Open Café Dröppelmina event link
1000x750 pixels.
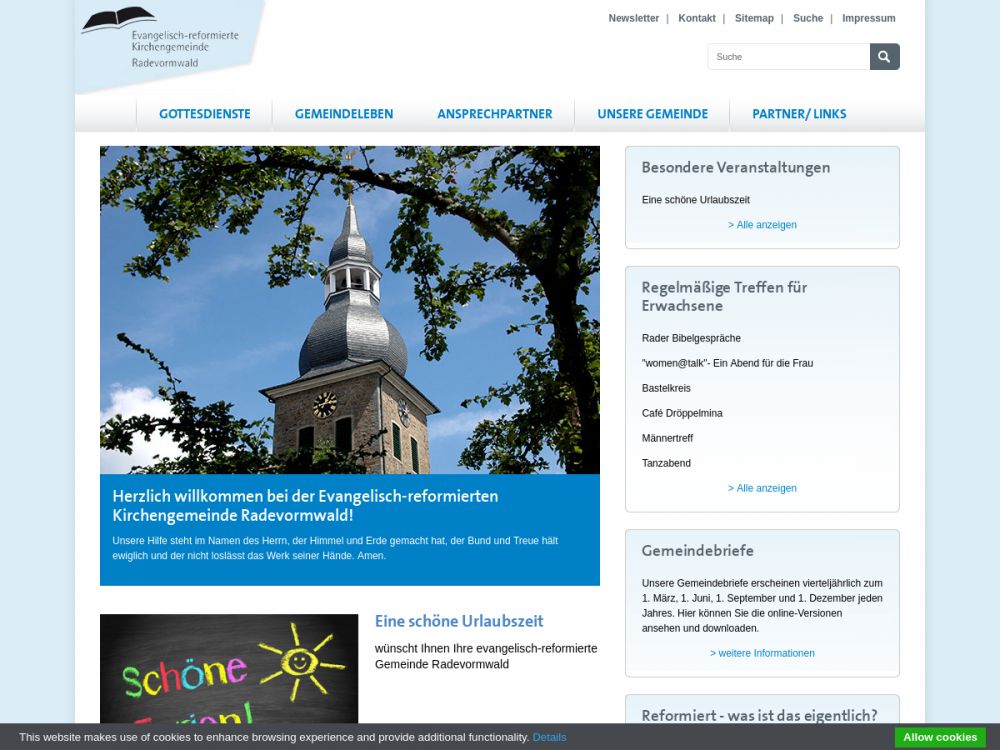tap(682, 413)
